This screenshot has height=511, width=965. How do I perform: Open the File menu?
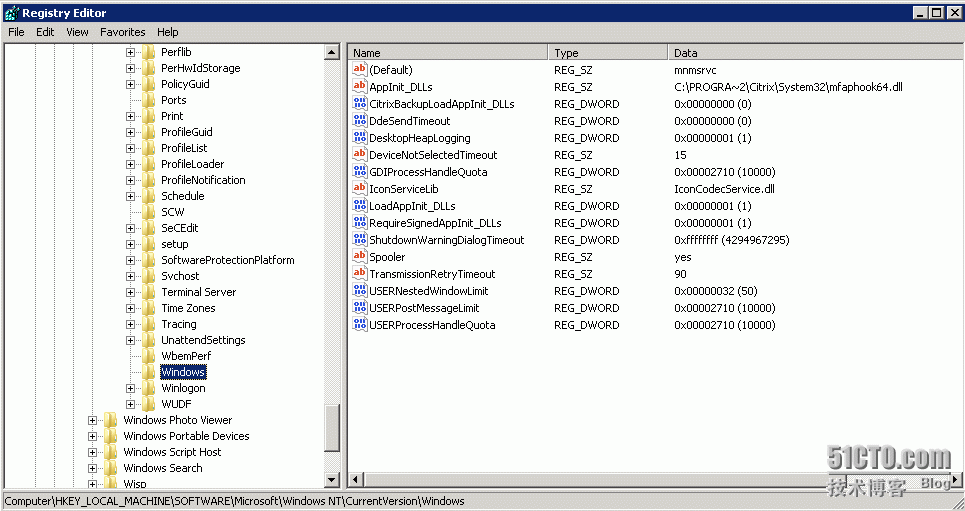[x=16, y=32]
